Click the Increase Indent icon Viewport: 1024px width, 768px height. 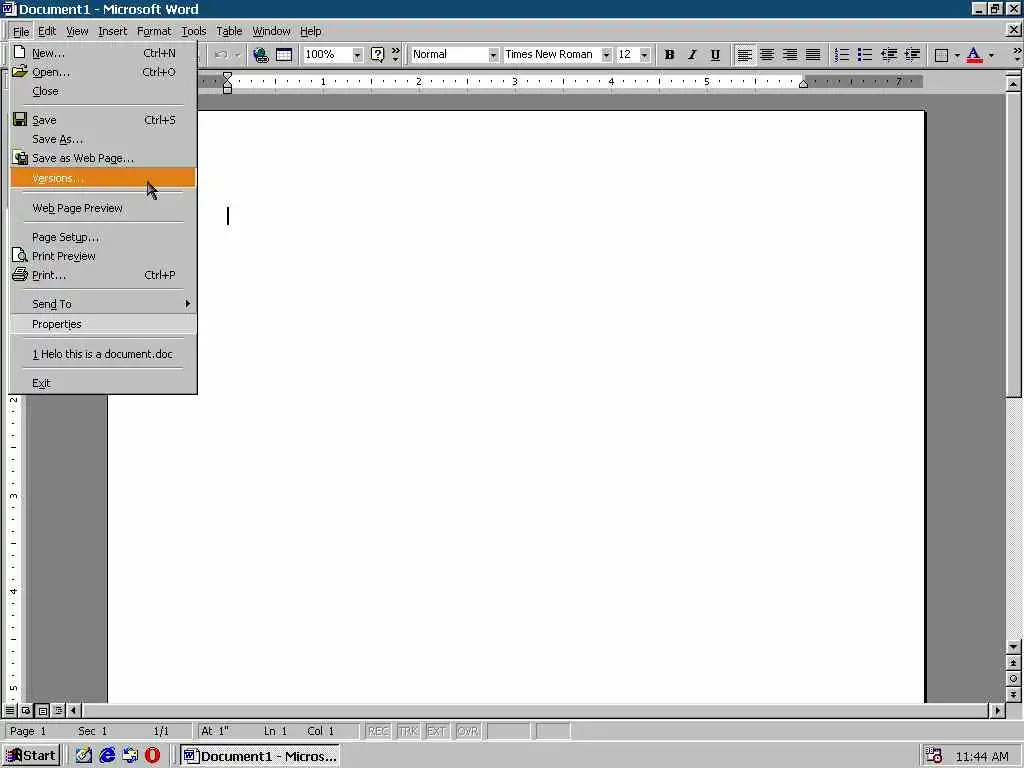(x=912, y=55)
